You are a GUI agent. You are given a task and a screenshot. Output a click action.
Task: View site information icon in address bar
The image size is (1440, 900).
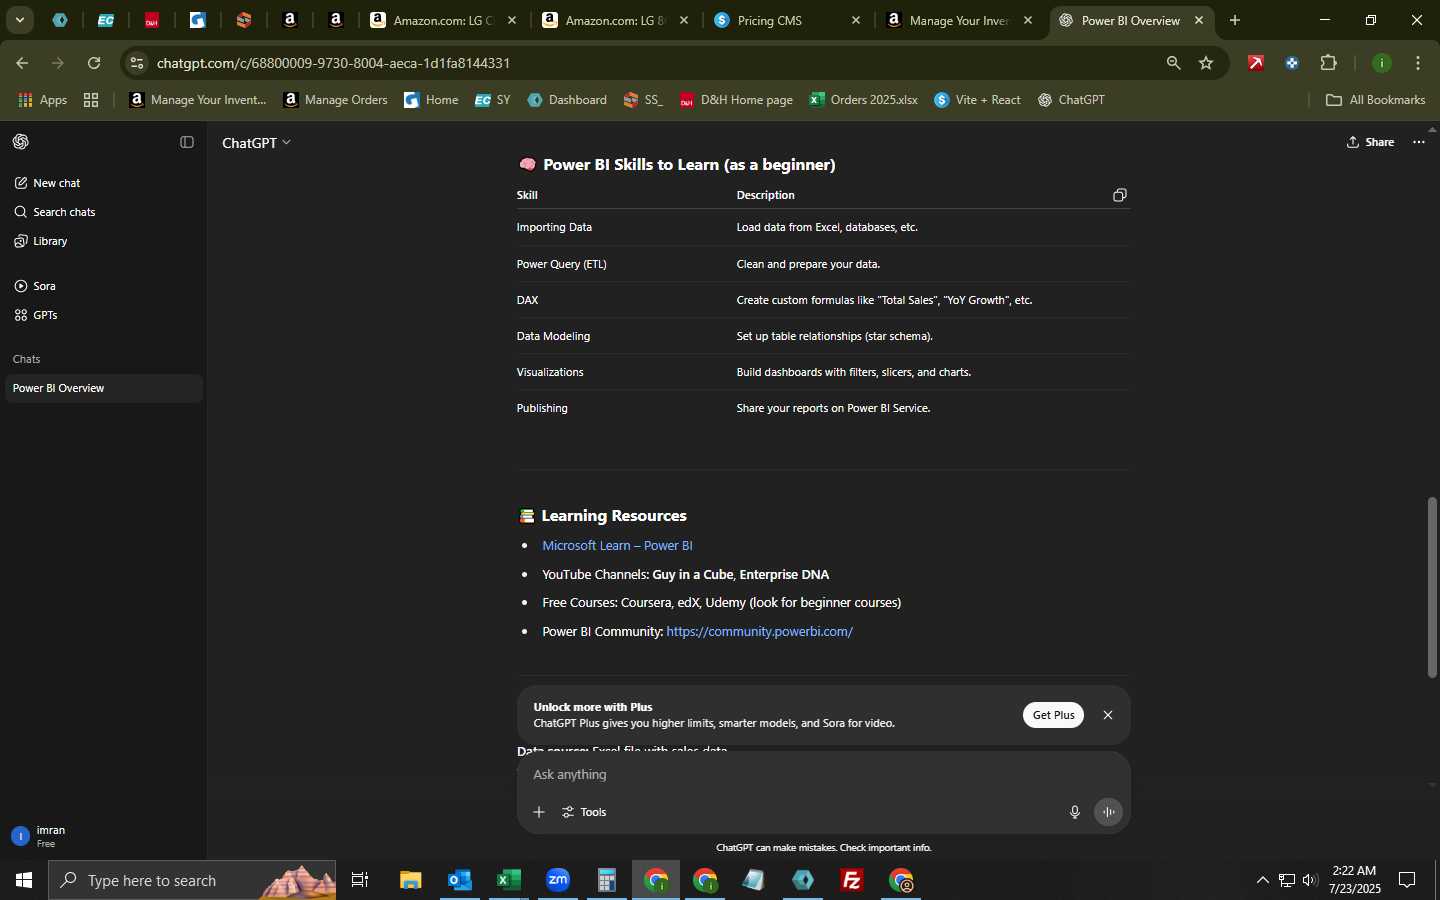point(137,63)
